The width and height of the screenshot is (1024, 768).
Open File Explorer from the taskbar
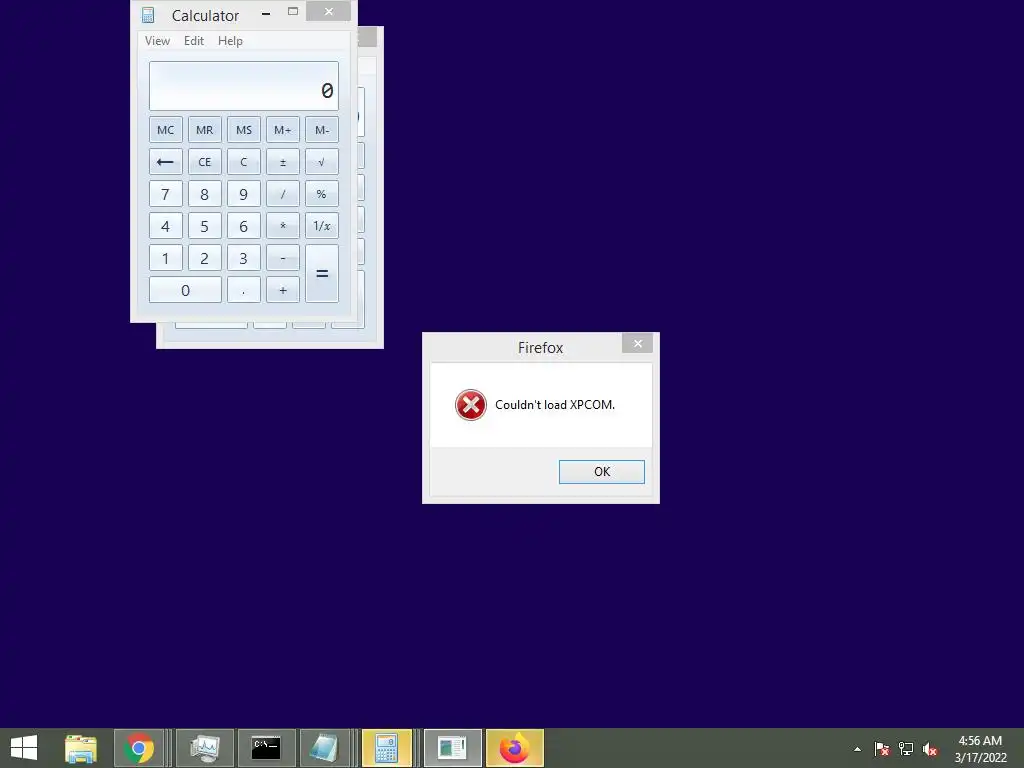click(81, 748)
